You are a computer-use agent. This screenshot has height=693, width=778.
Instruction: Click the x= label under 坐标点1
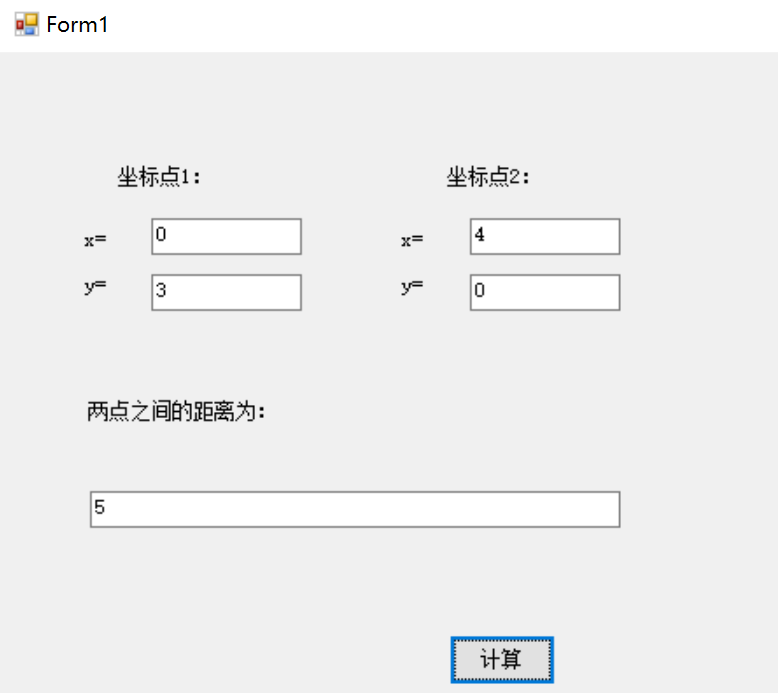tap(95, 240)
